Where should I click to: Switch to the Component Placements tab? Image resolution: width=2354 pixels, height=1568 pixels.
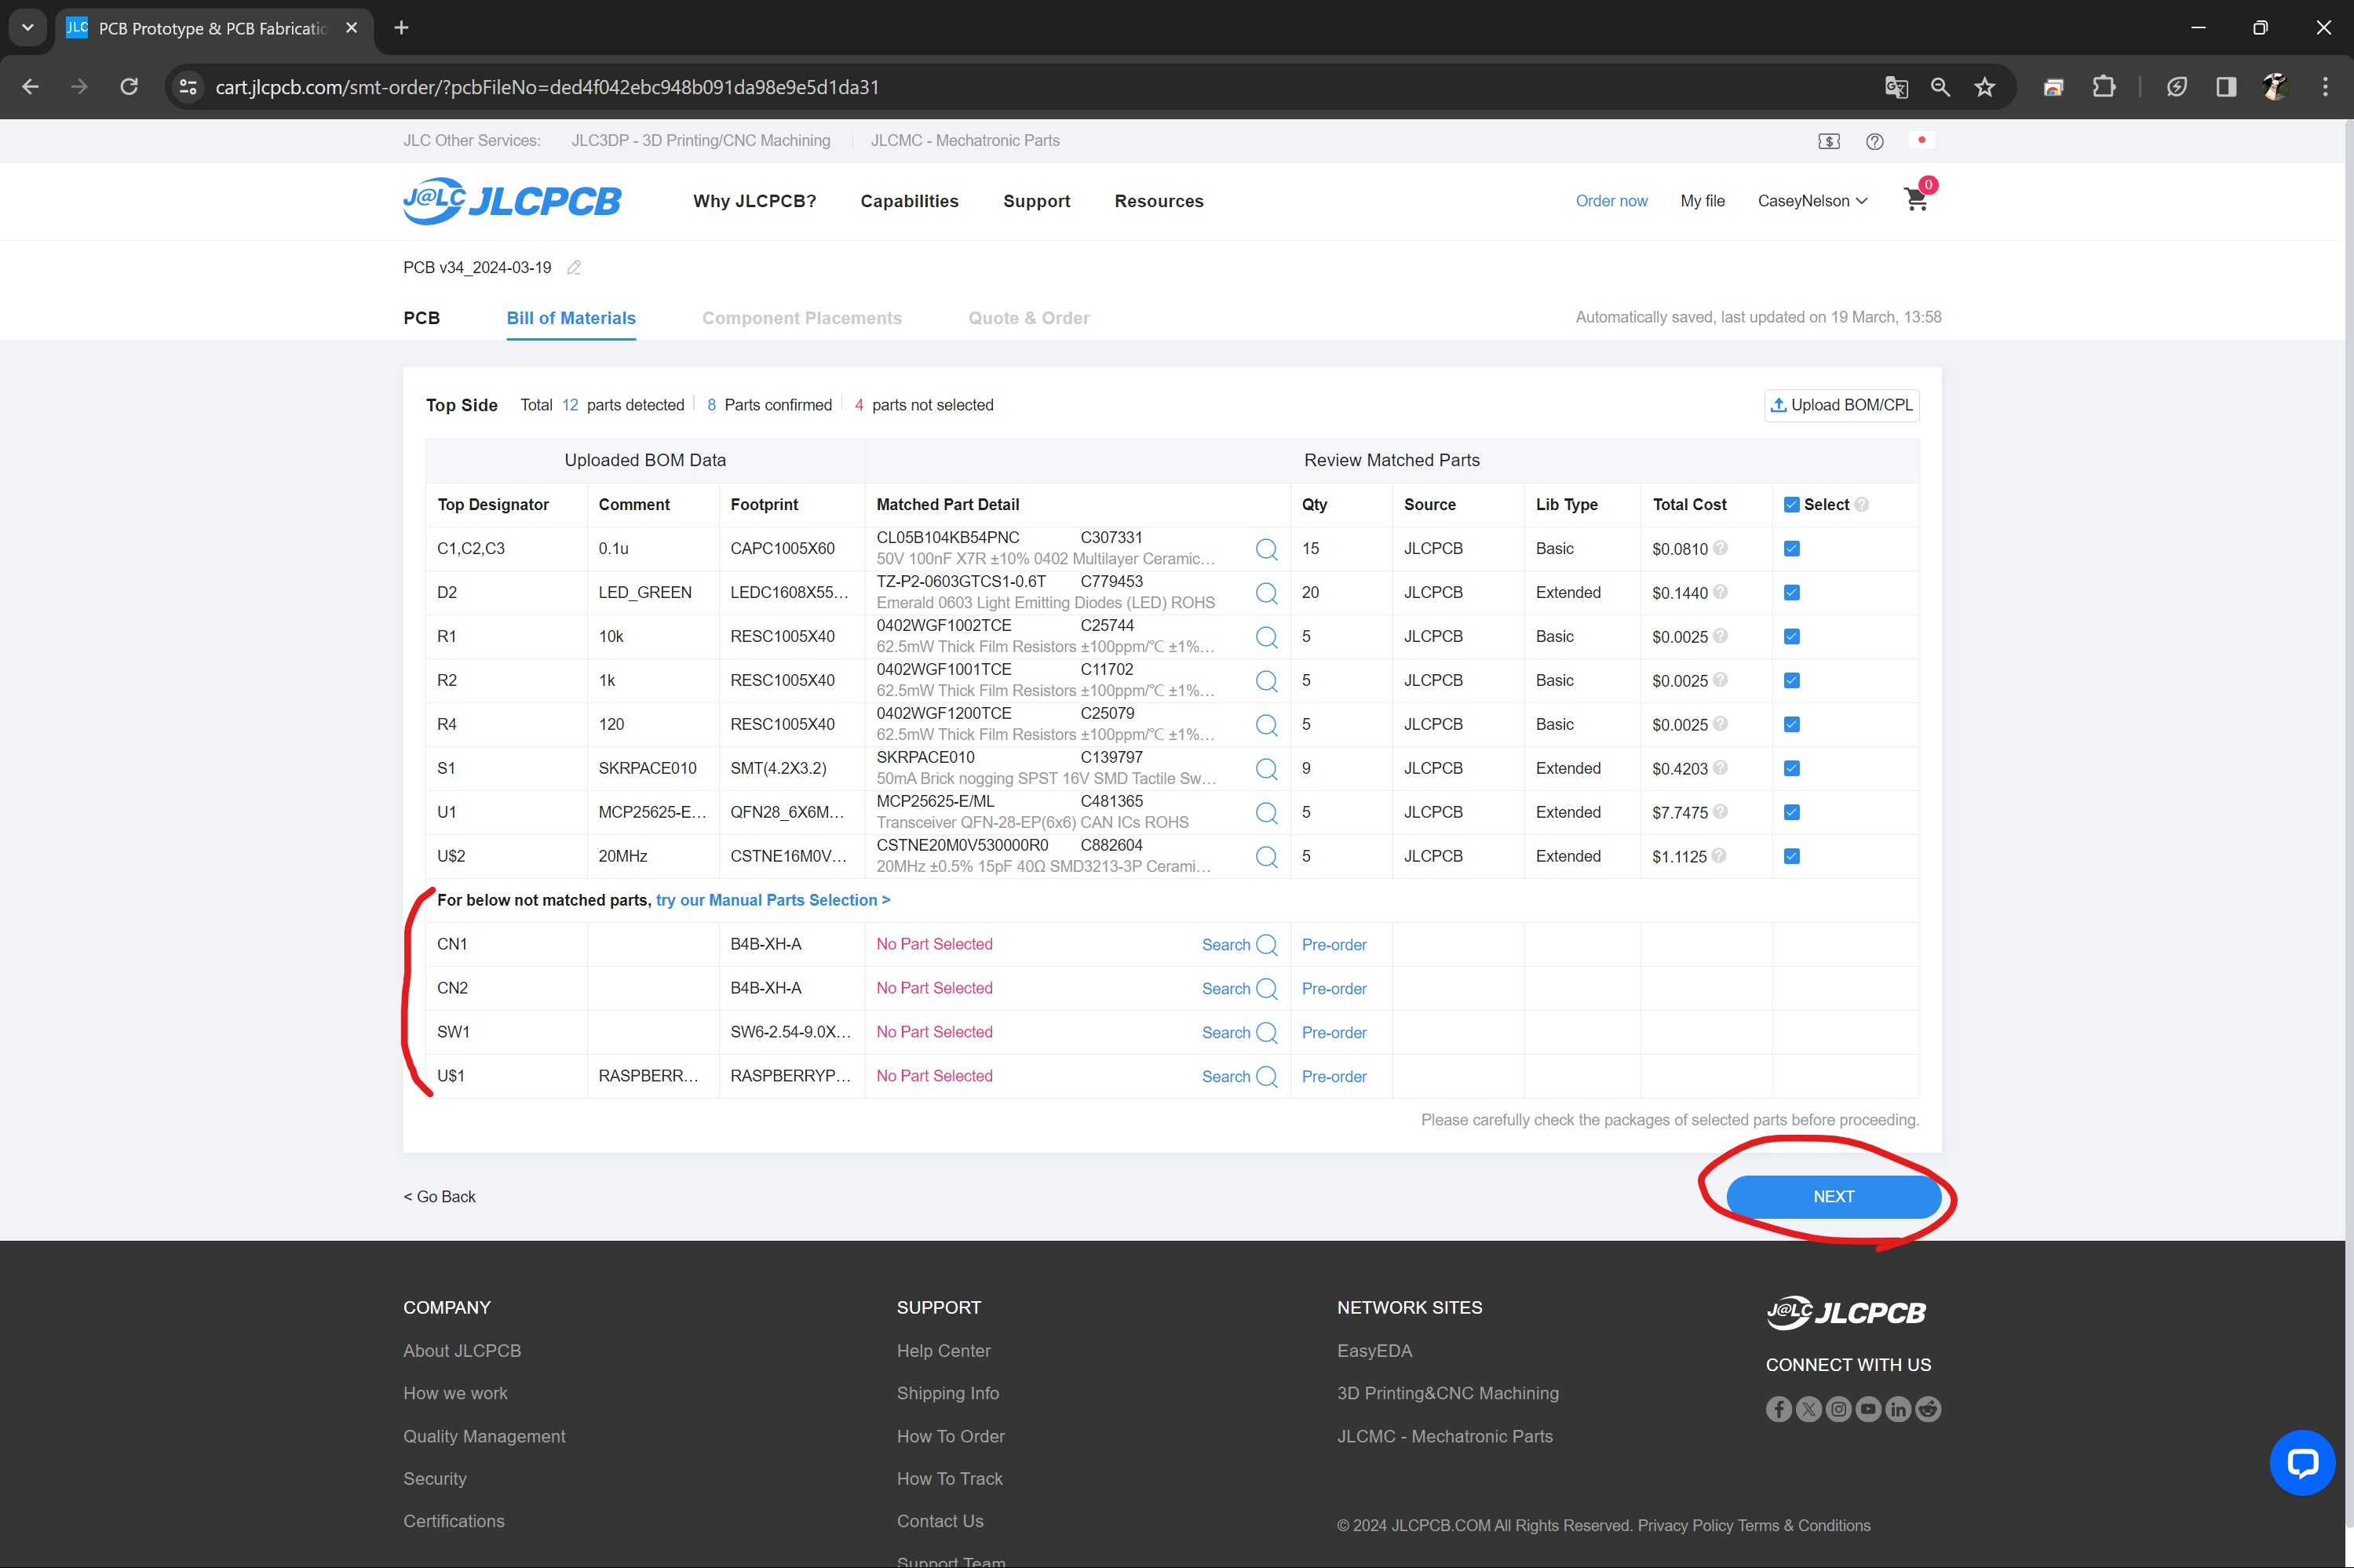[801, 318]
